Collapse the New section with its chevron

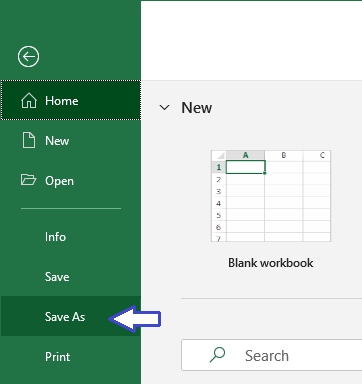164,108
